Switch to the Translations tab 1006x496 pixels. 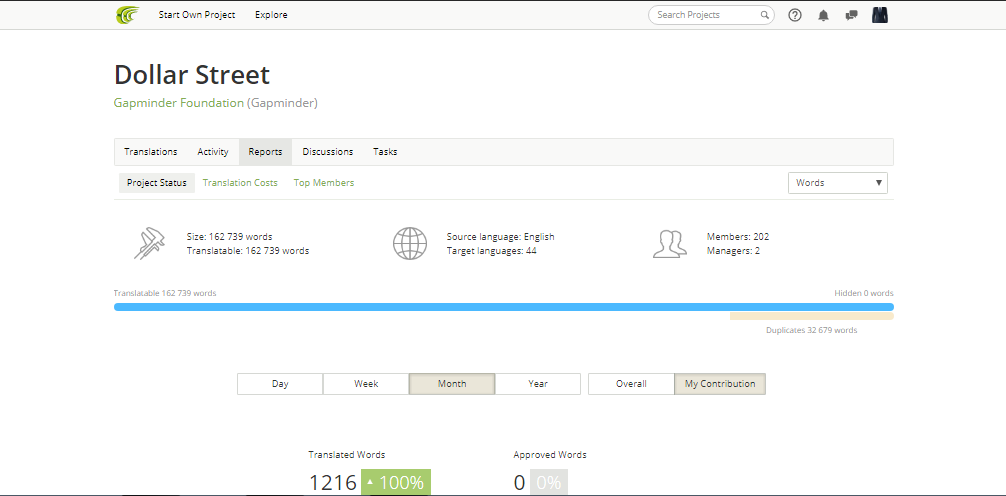click(151, 152)
